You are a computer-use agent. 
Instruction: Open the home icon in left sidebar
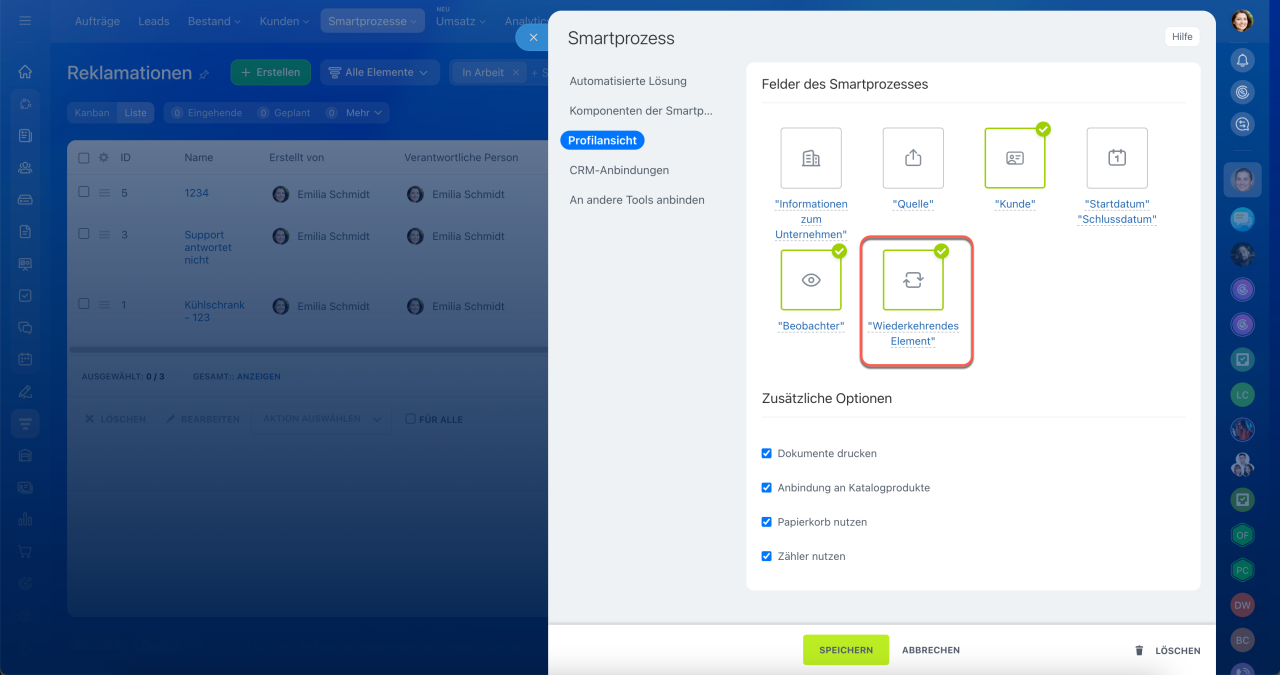(x=25, y=72)
